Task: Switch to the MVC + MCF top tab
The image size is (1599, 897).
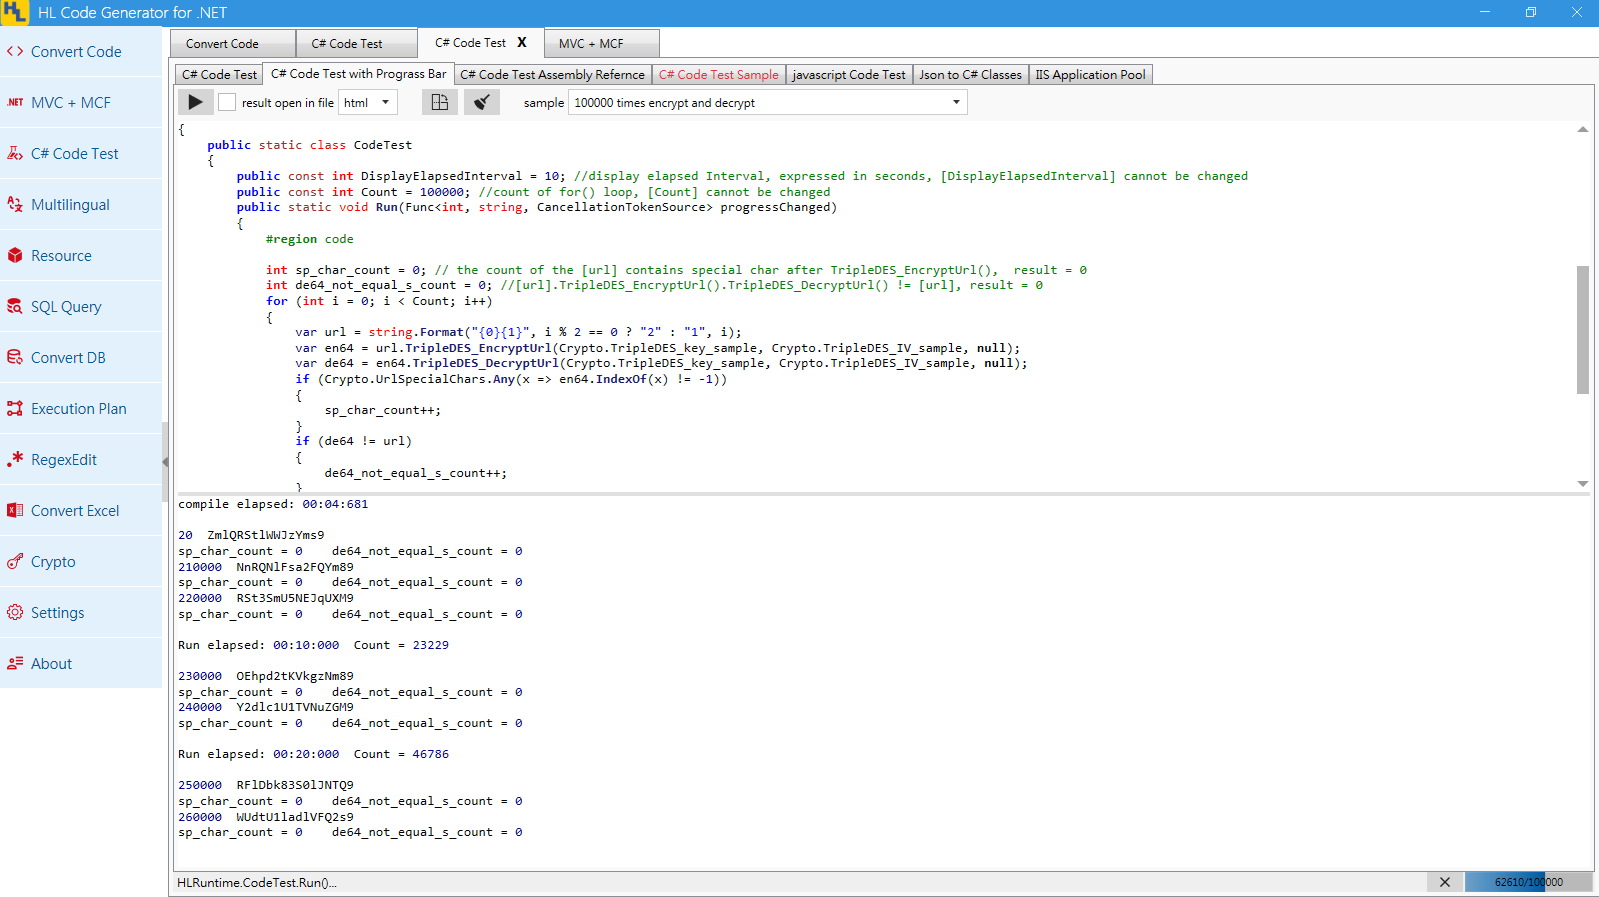Action: coord(591,44)
